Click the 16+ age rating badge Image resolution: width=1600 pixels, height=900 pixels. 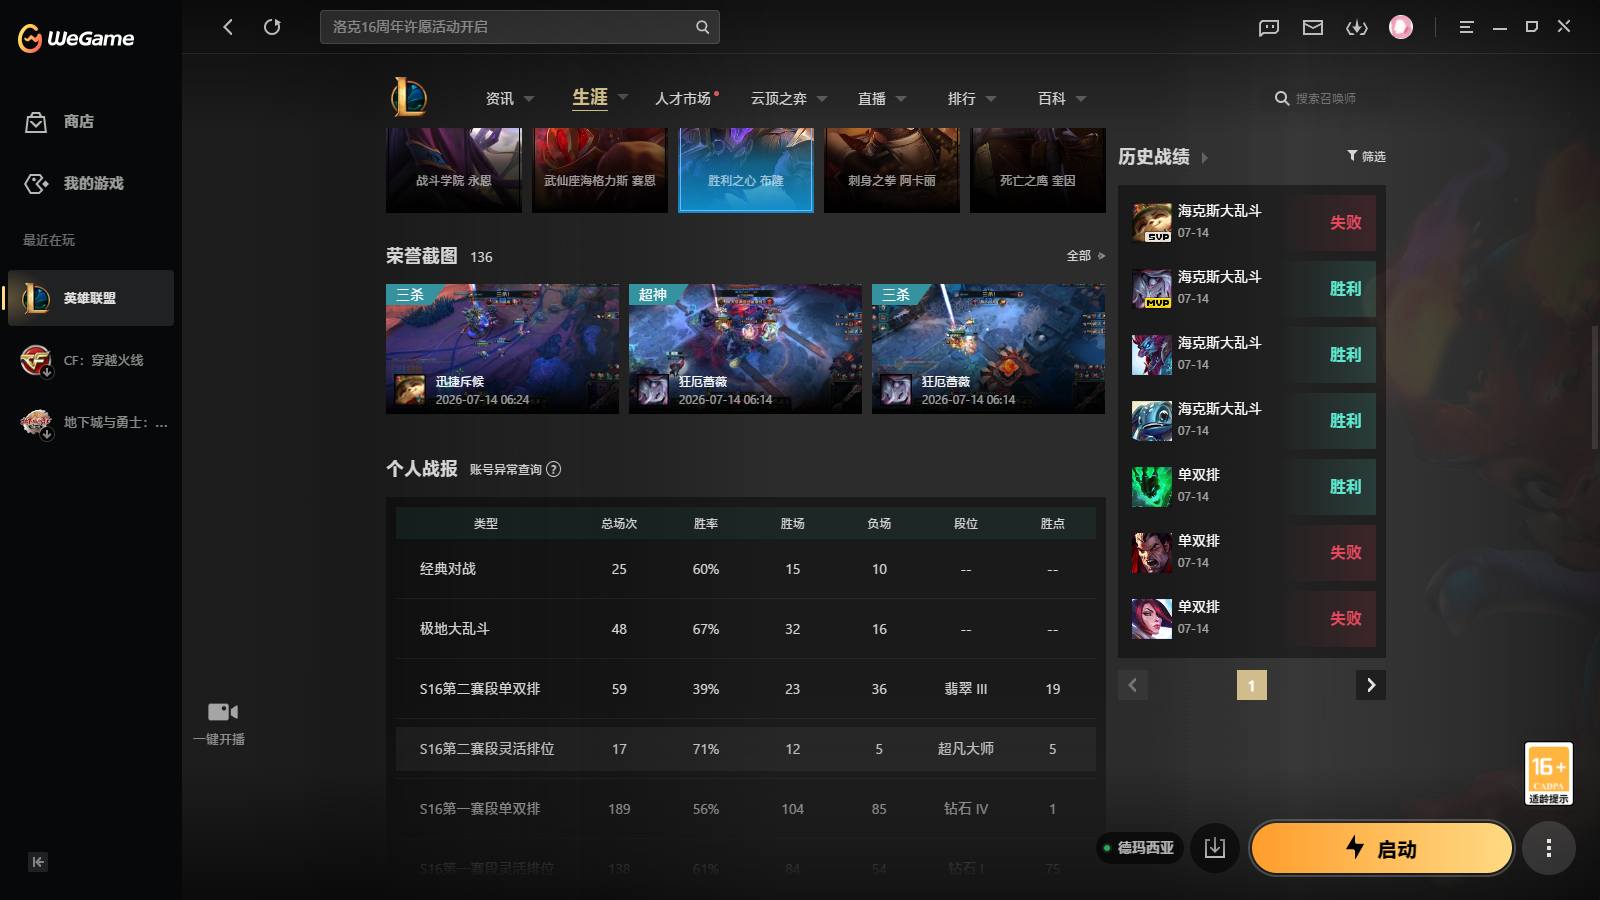1549,773
